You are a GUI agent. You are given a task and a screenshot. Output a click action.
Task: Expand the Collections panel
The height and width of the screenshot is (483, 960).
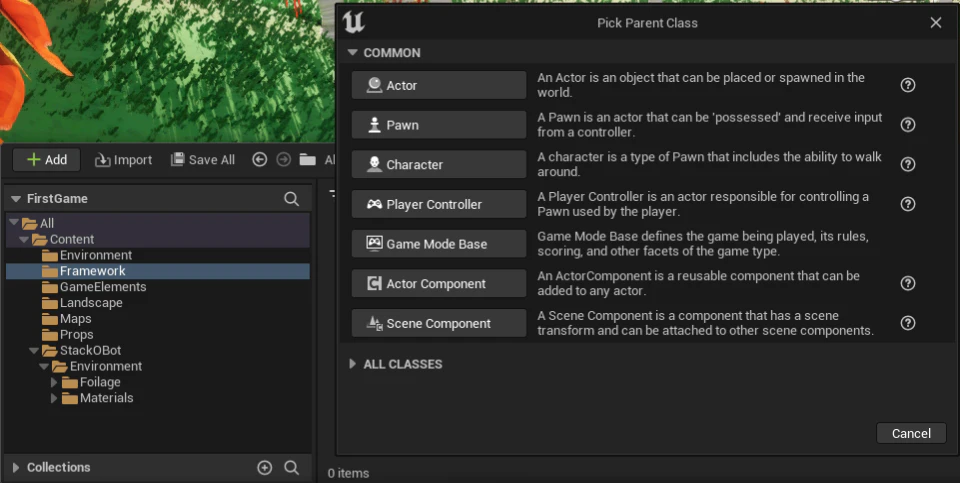click(16, 468)
